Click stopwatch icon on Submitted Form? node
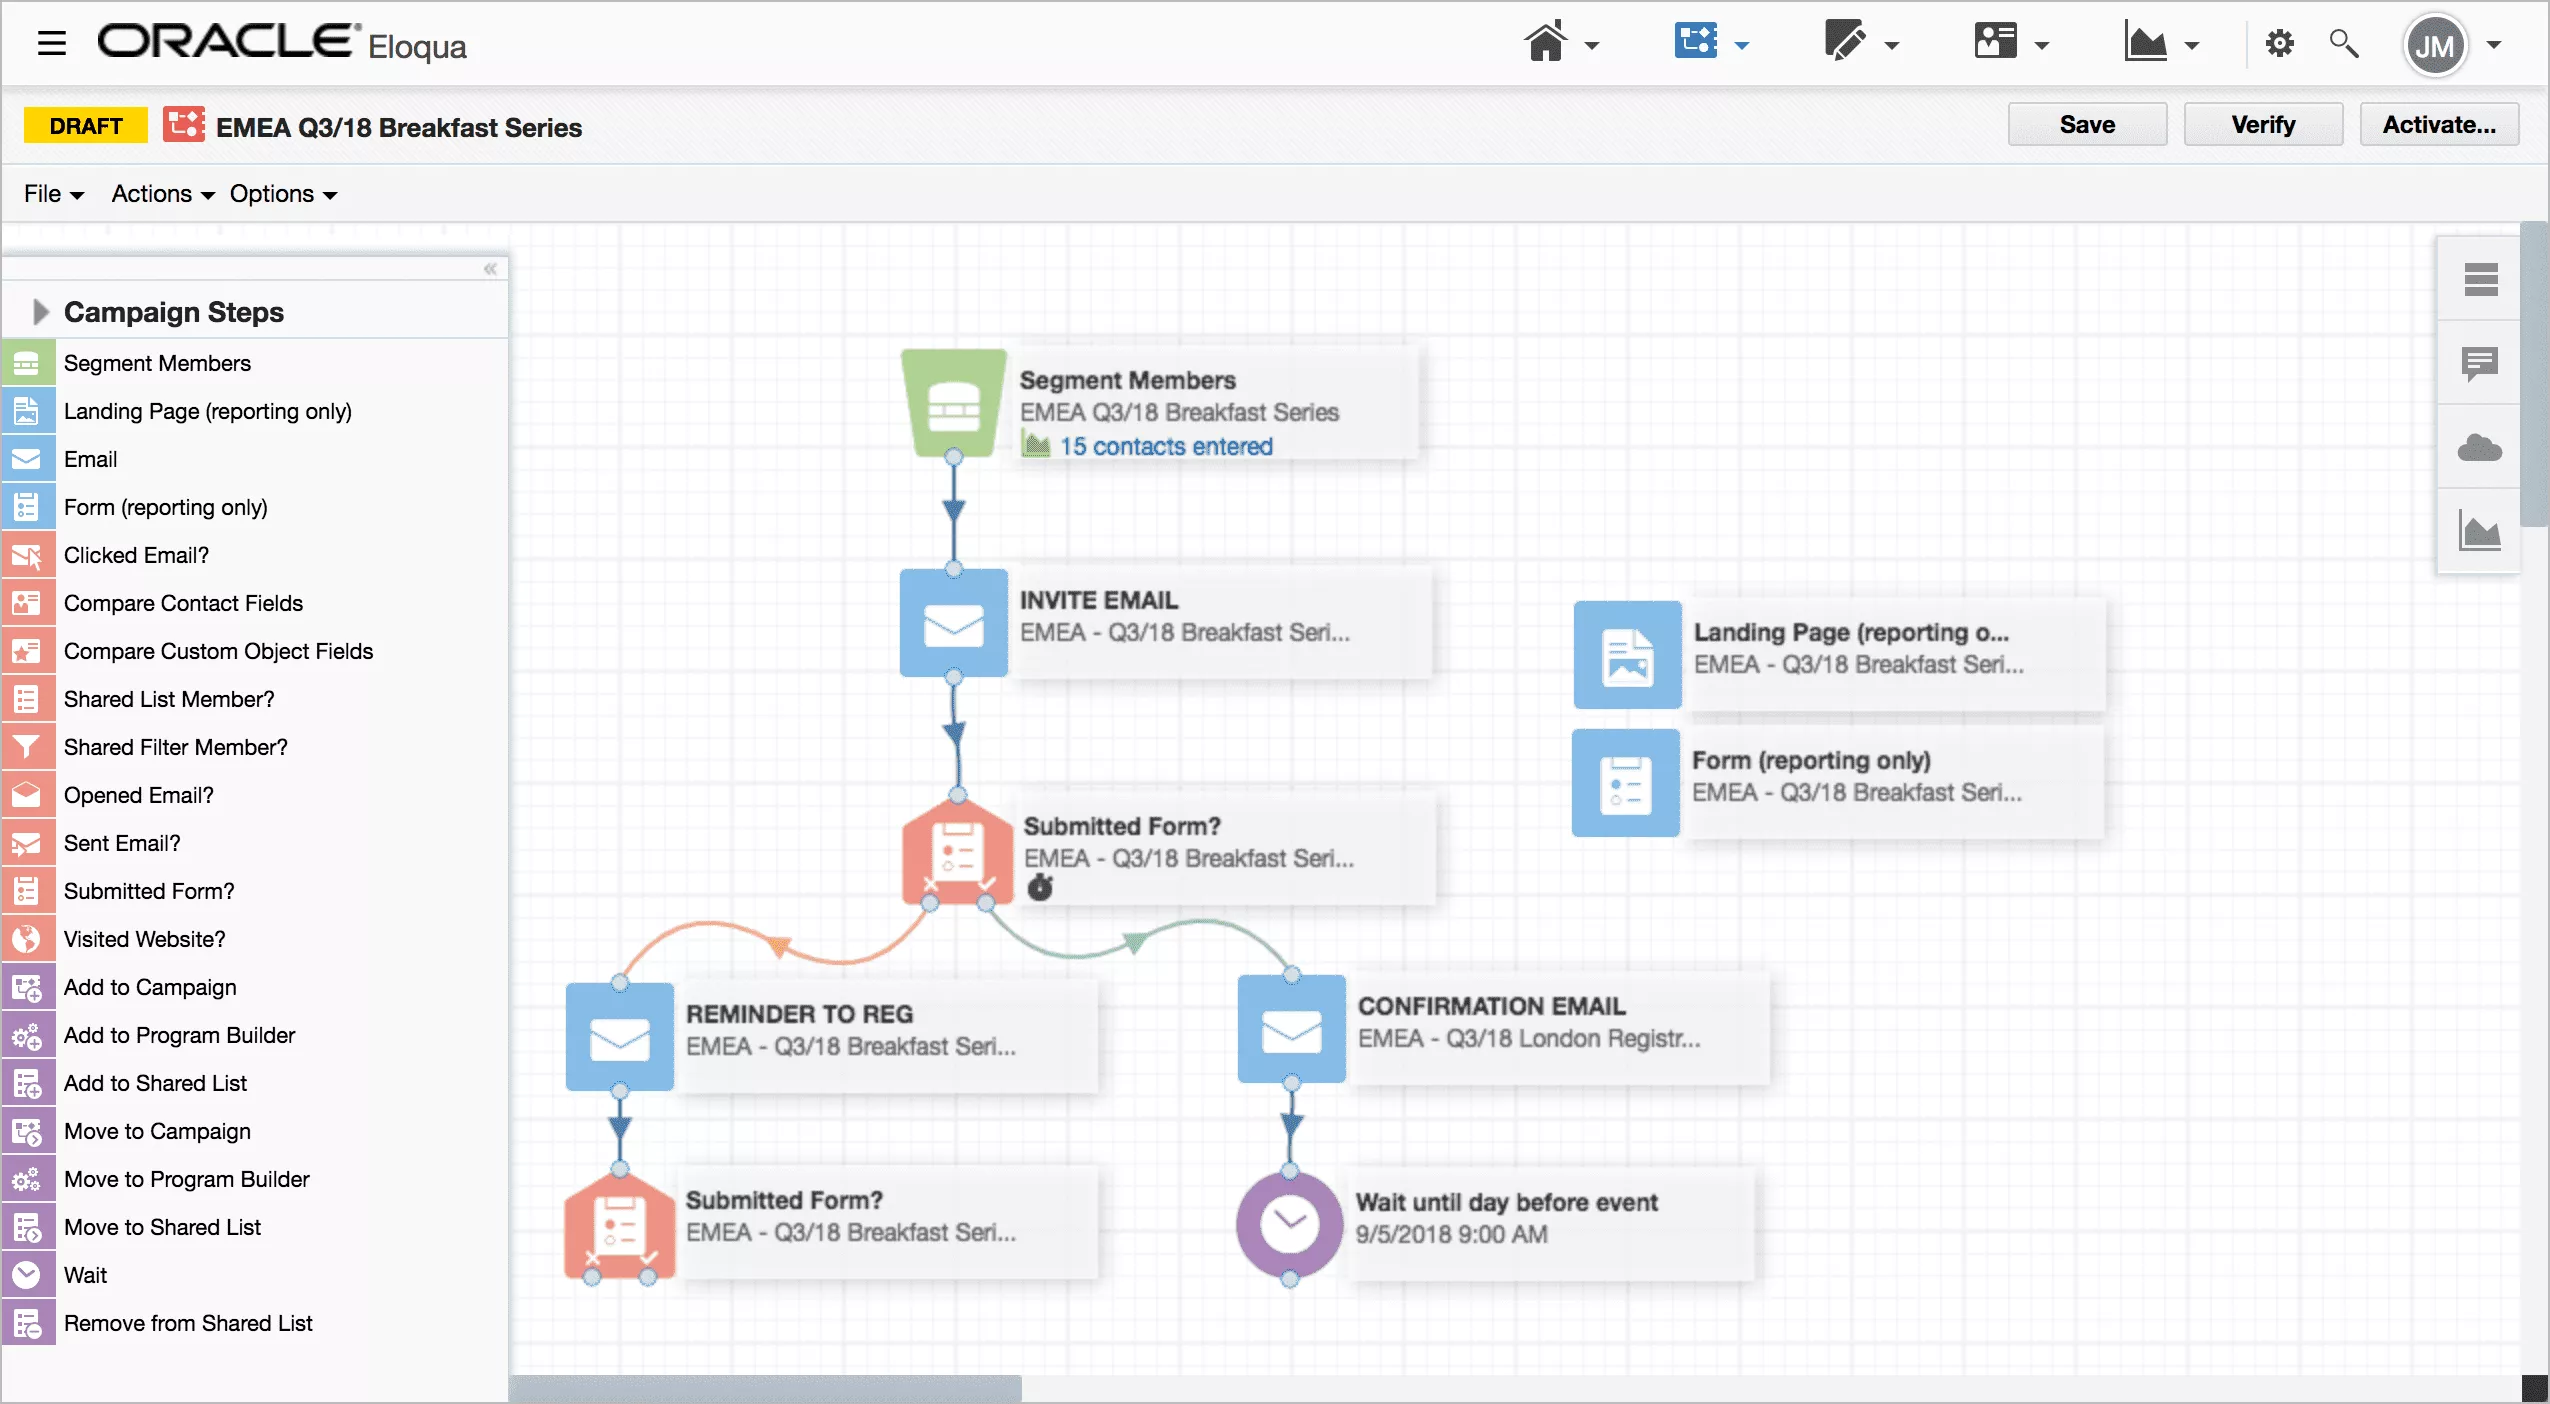This screenshot has height=1404, width=2550. (1040, 887)
